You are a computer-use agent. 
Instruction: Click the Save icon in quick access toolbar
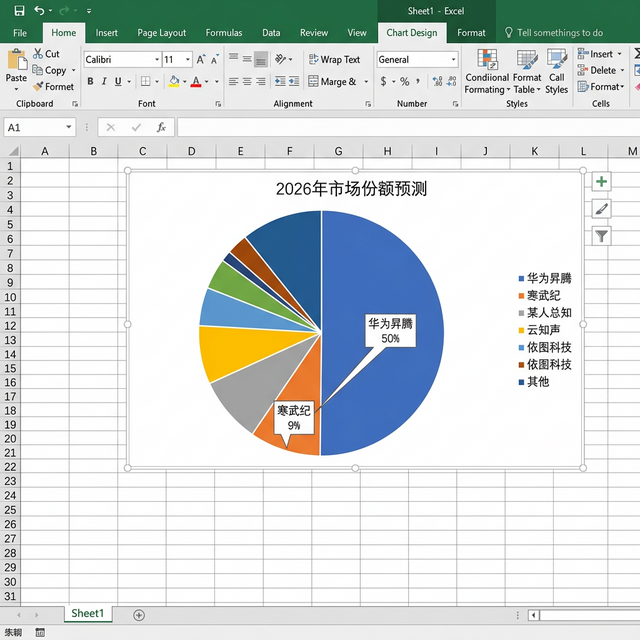19,11
